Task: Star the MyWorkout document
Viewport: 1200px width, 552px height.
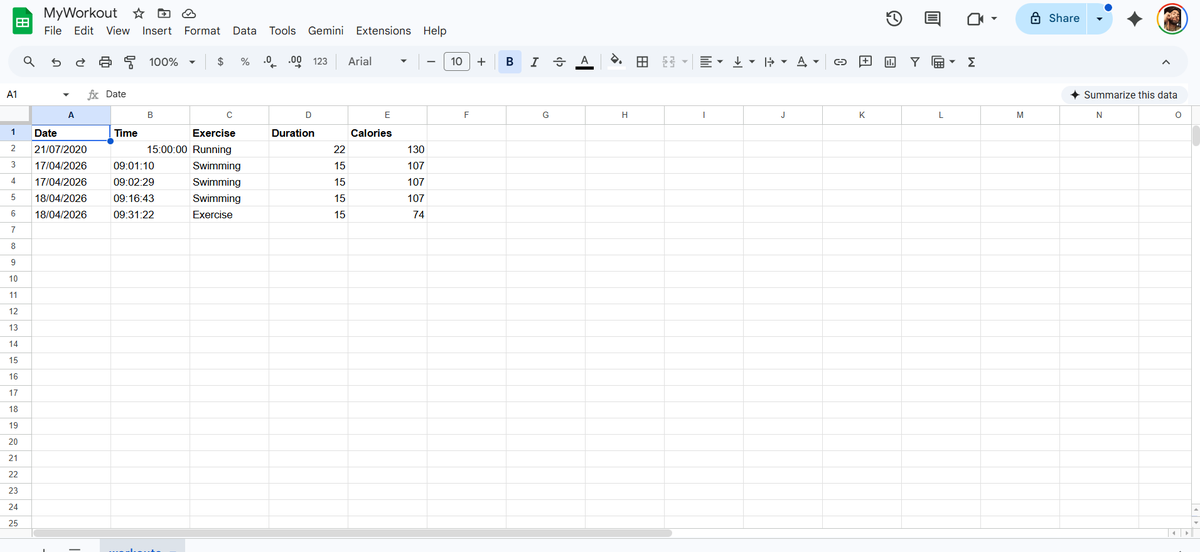Action: click(x=138, y=13)
